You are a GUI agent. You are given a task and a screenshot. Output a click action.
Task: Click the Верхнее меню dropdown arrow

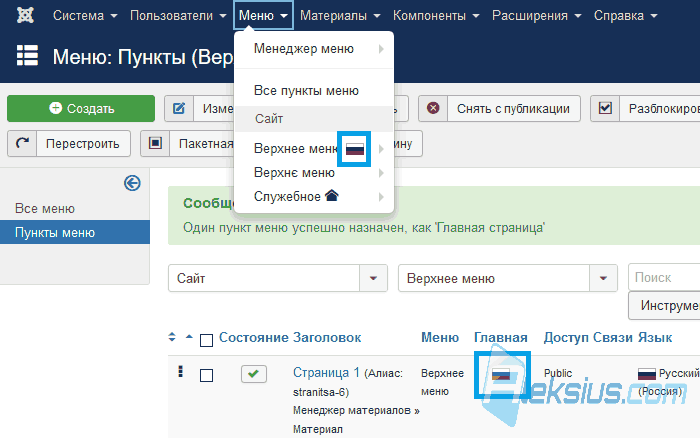point(603,278)
